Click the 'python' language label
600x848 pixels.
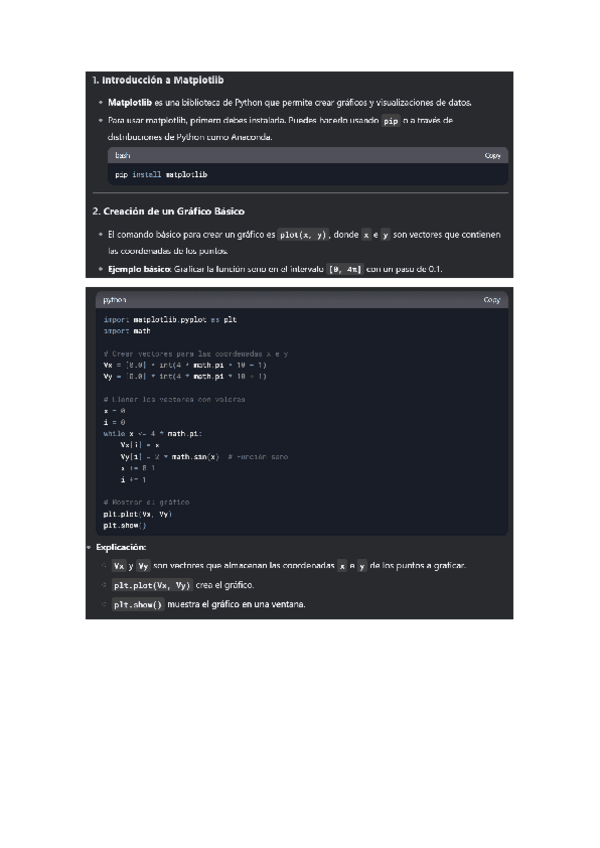[x=111, y=300]
